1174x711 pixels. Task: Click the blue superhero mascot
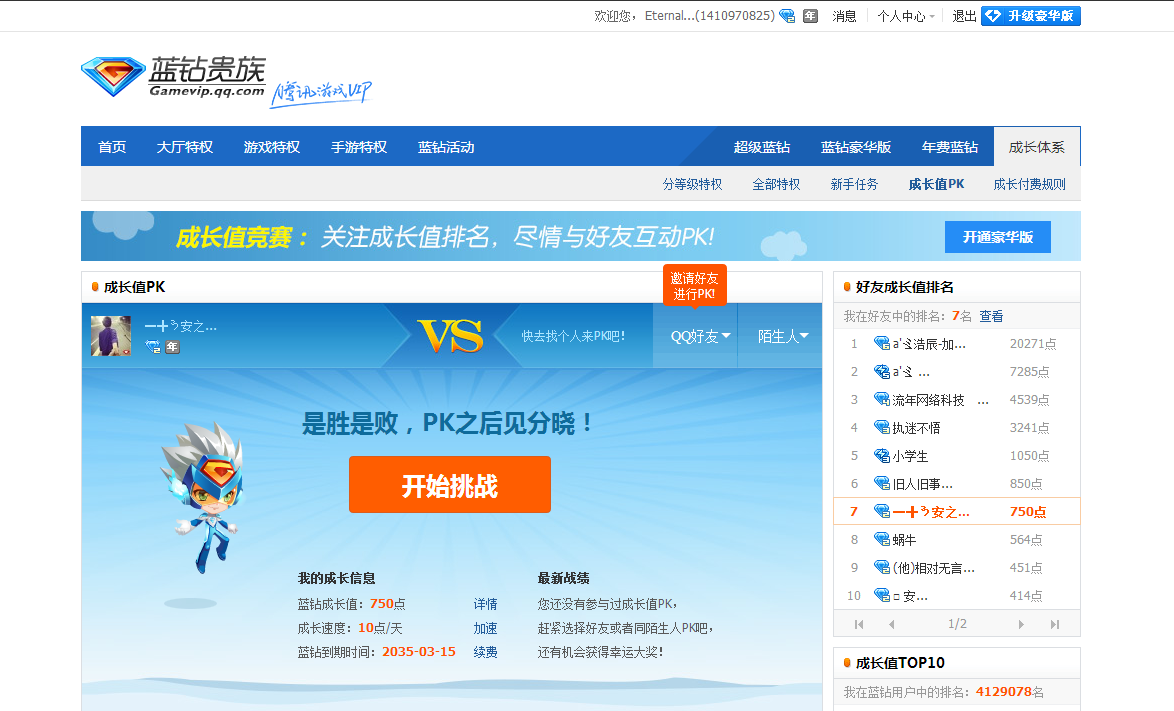[x=204, y=497]
